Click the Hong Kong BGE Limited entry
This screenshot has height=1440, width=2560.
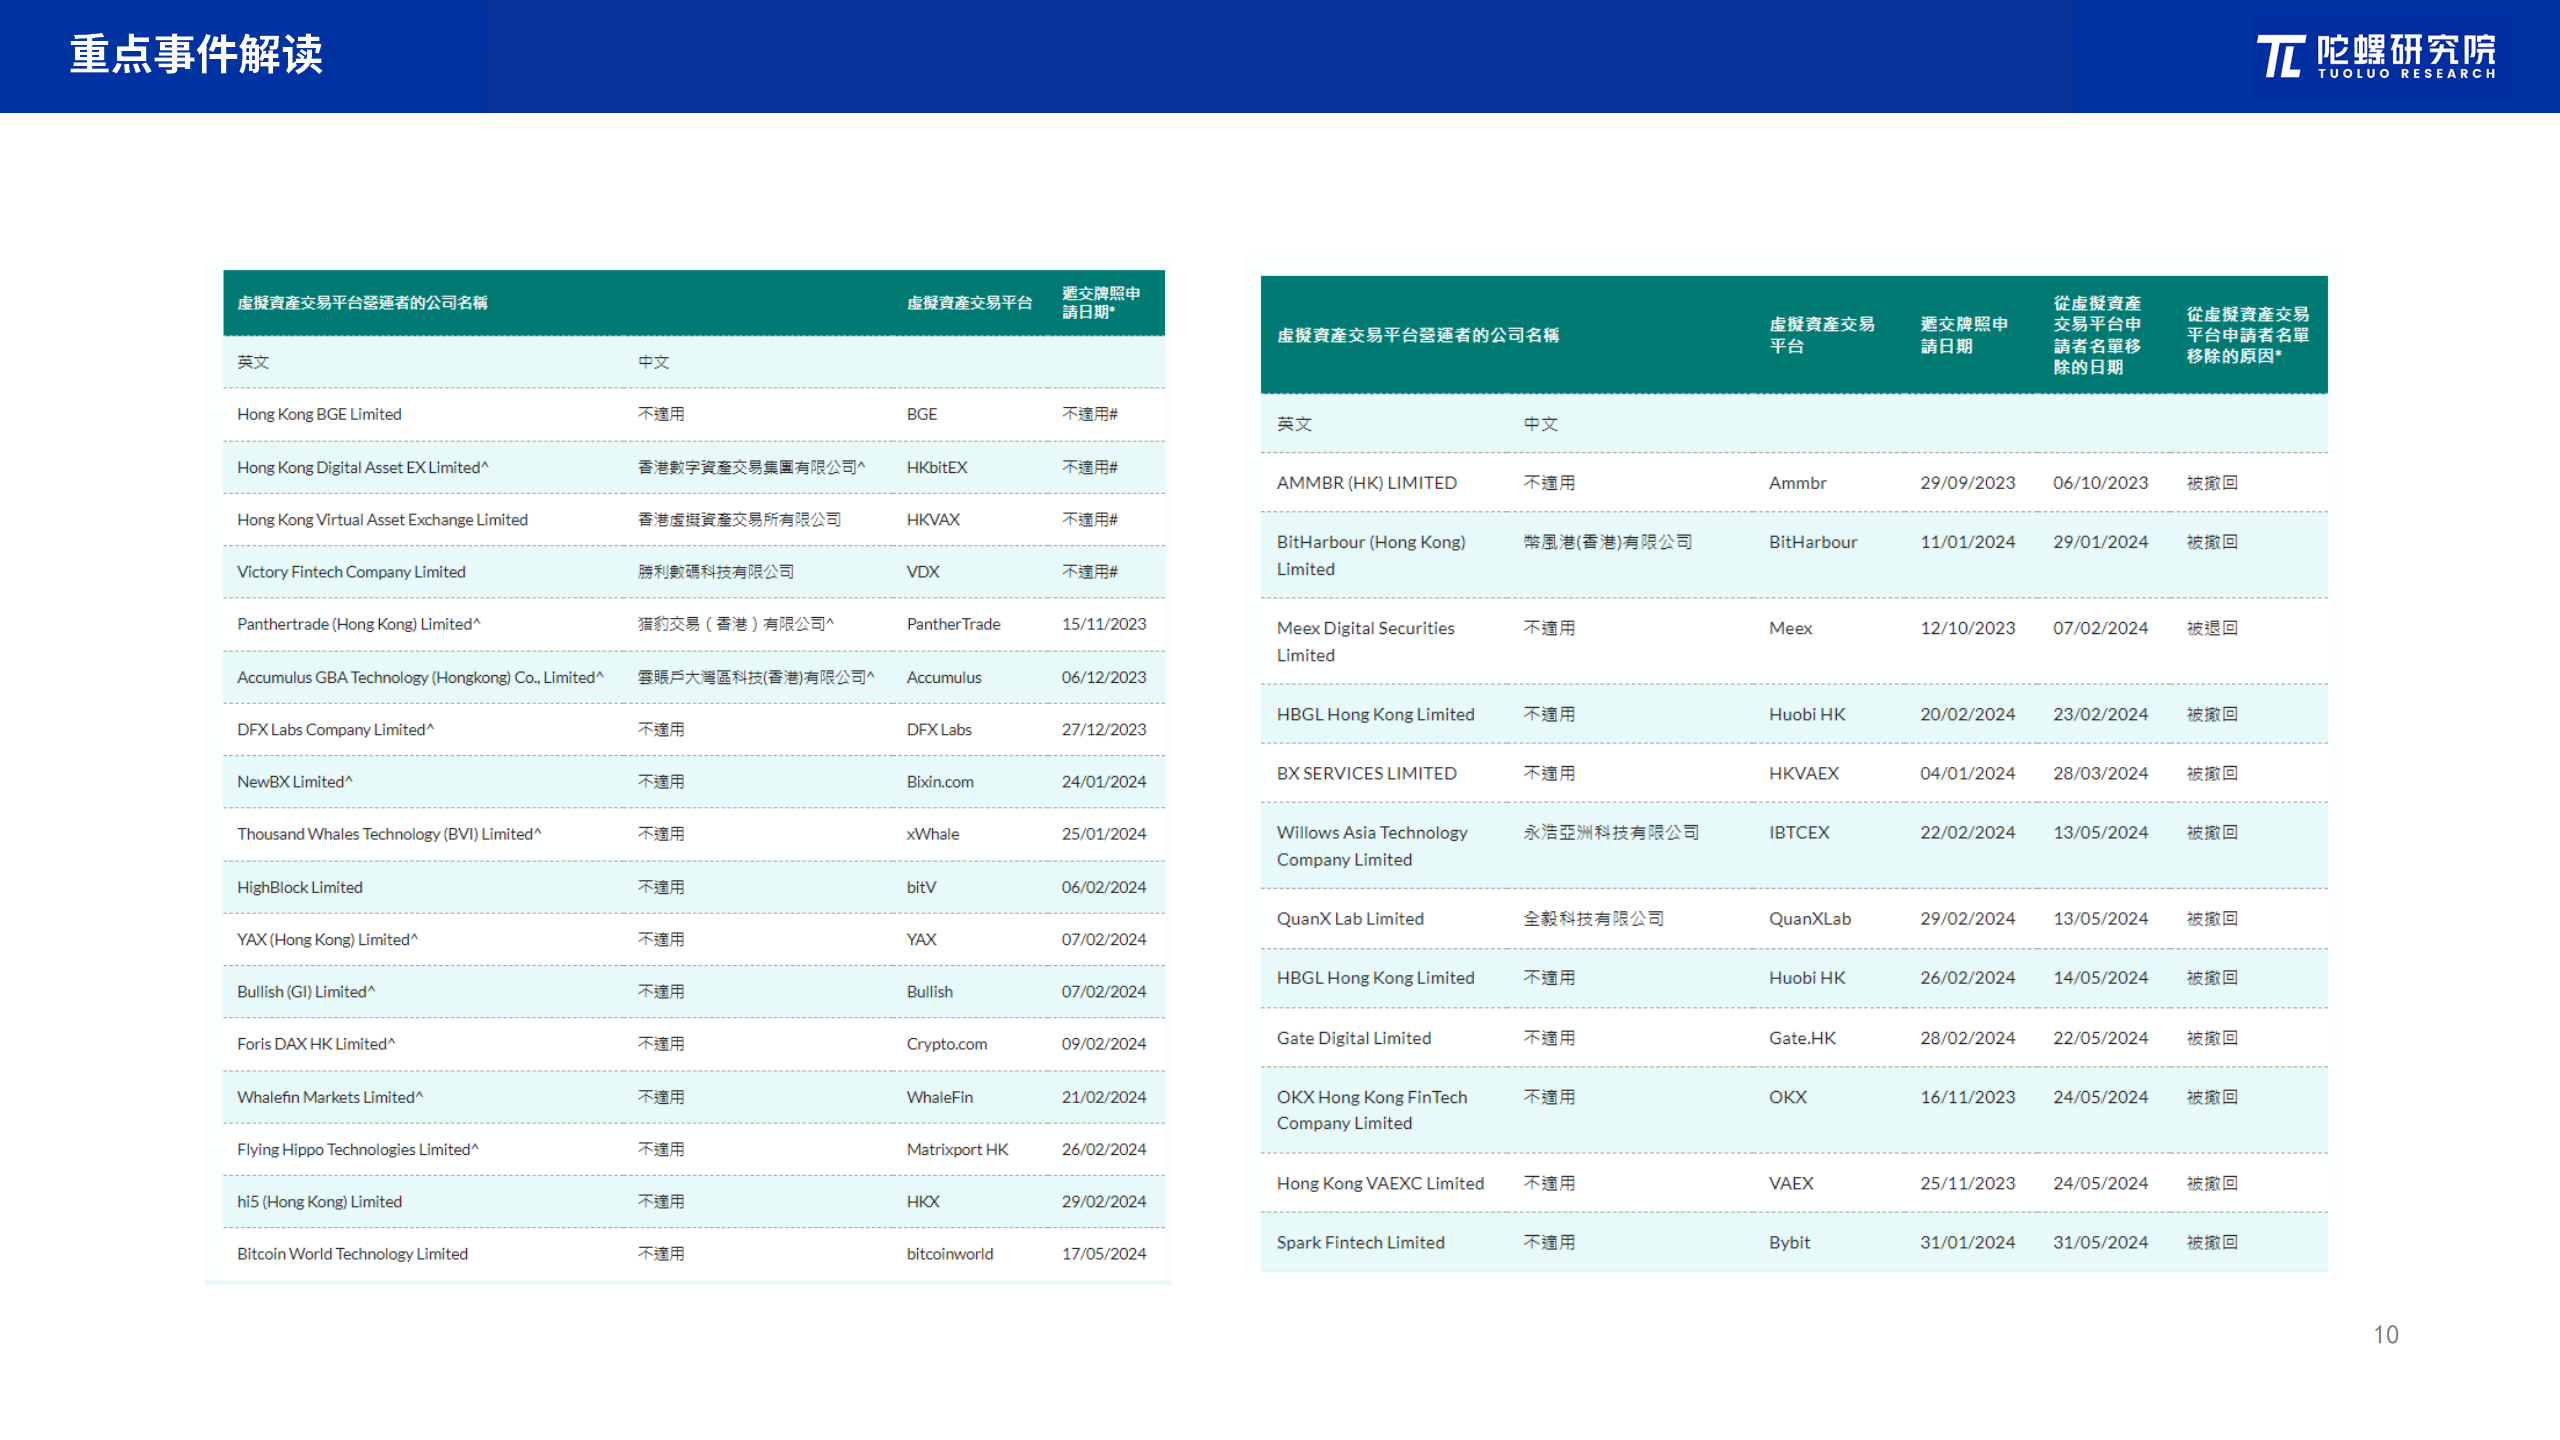(x=319, y=414)
